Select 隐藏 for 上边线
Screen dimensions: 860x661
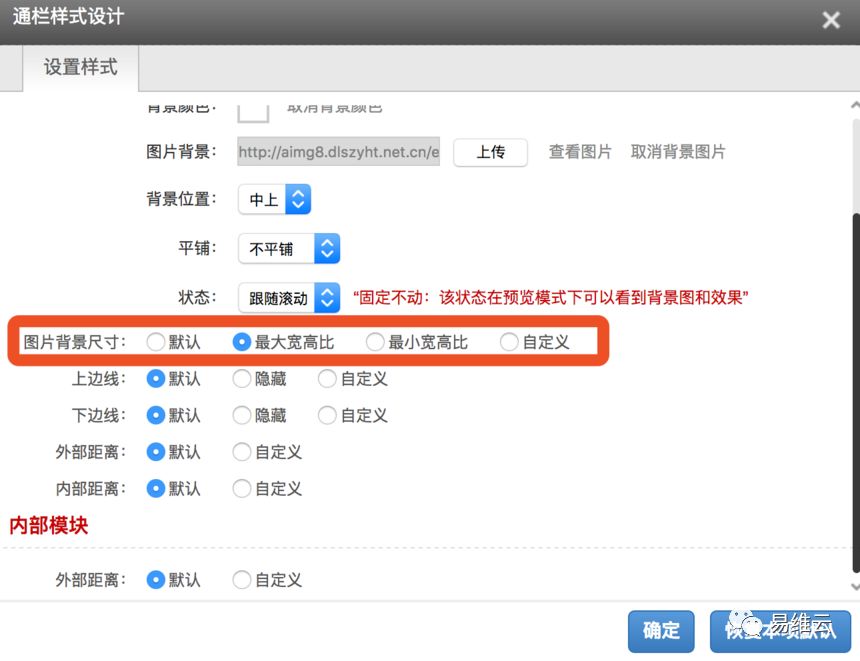coord(241,378)
